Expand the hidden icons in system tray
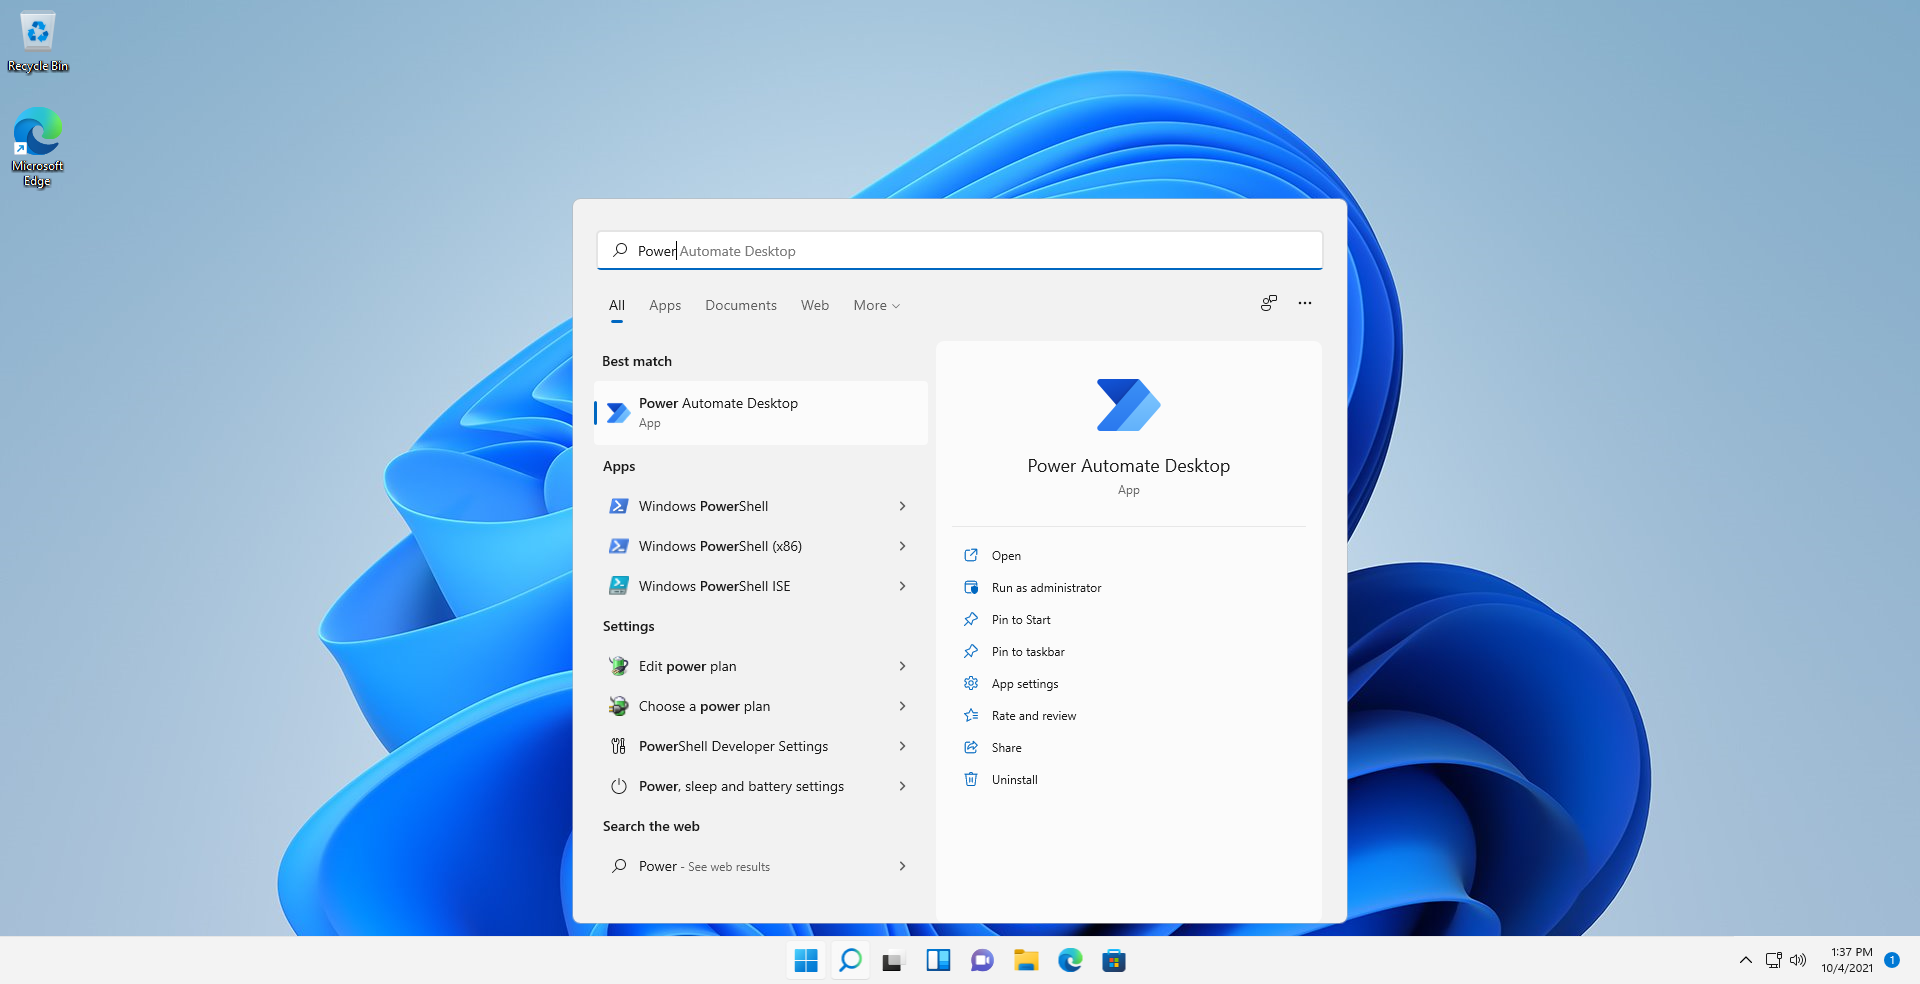The width and height of the screenshot is (1920, 984). tap(1745, 960)
